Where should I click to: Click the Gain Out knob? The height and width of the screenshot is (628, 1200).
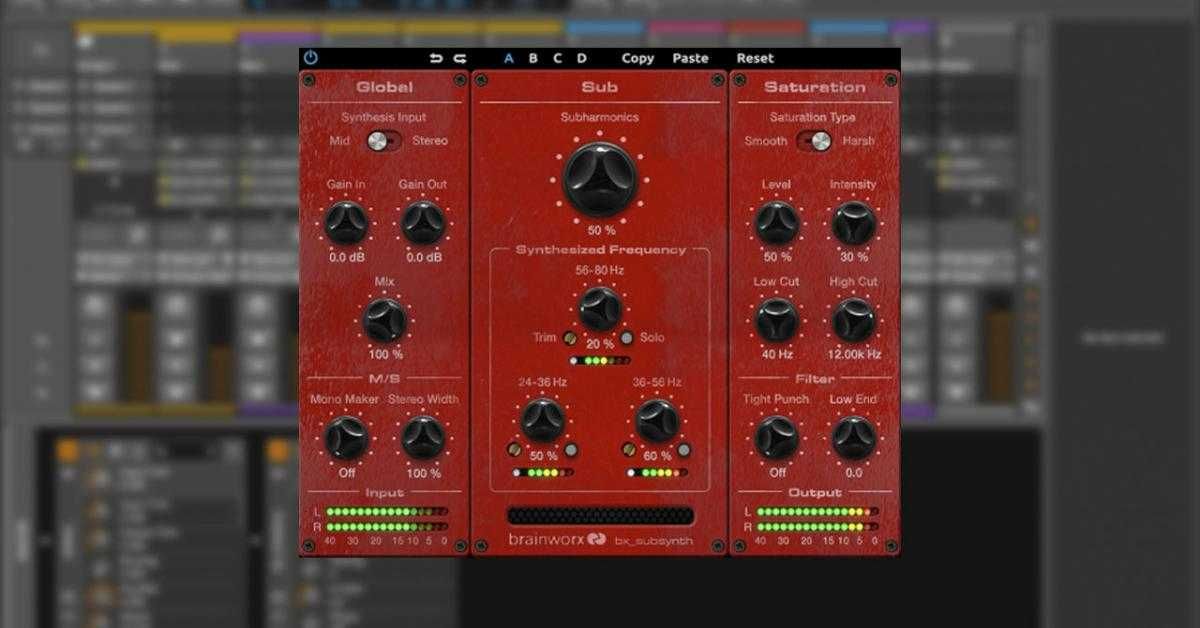point(423,222)
